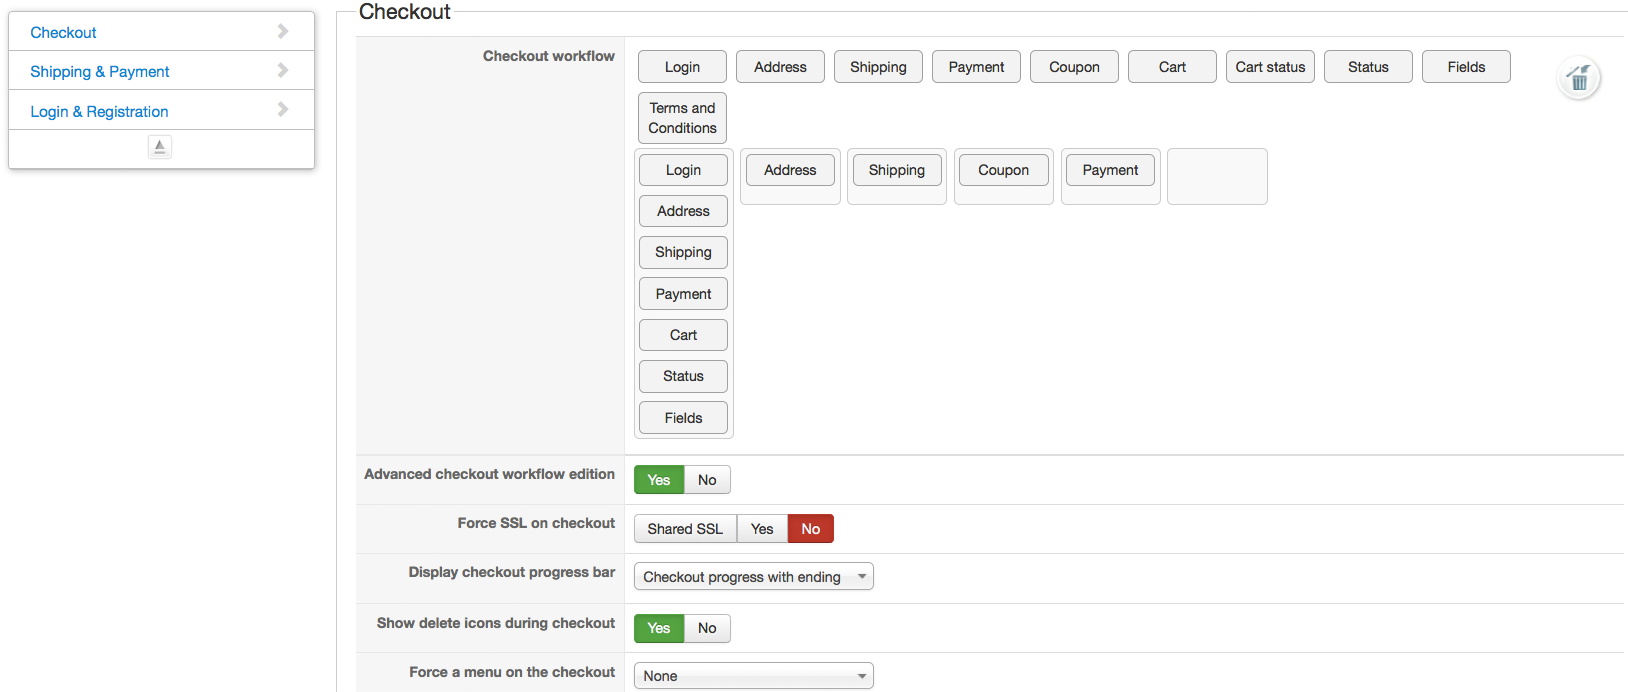
Task: Click the chevron arrow beside Shipping & Payment
Action: 283,70
